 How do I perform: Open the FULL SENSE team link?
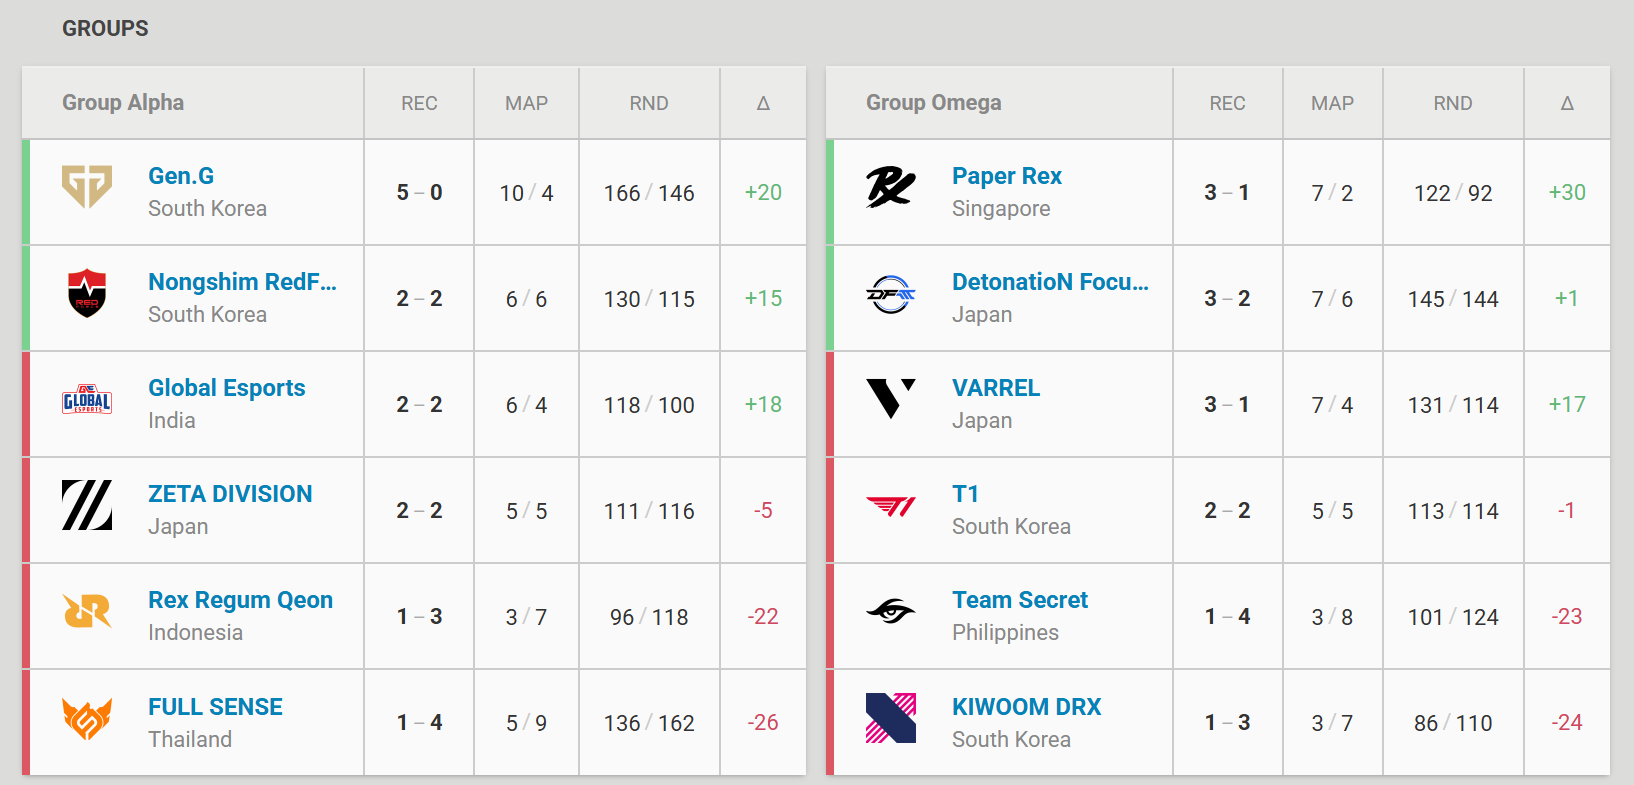coord(215,707)
